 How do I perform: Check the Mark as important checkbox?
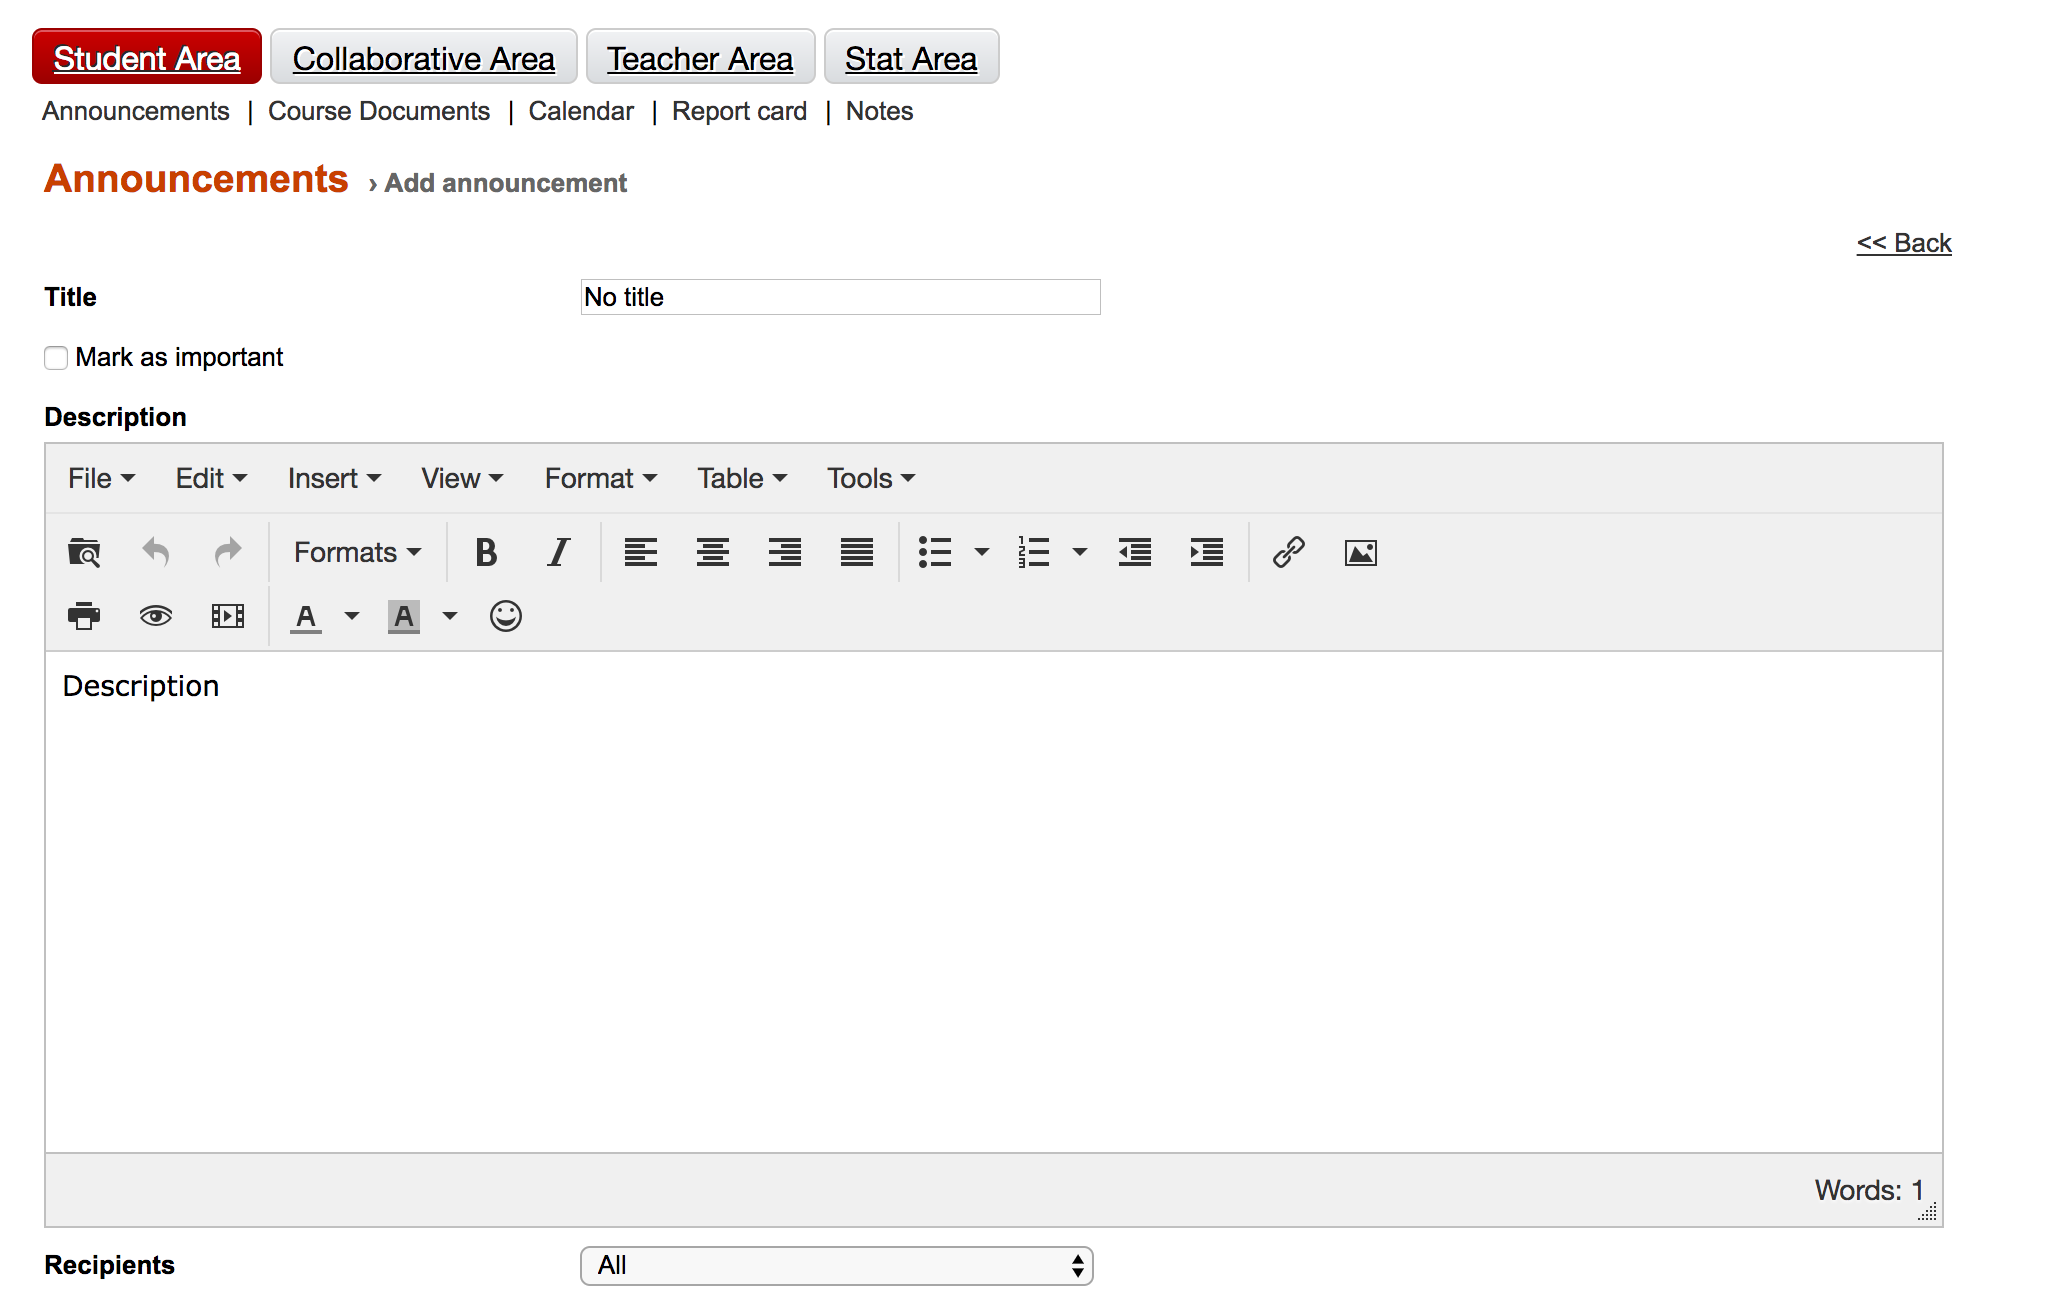pos(56,358)
